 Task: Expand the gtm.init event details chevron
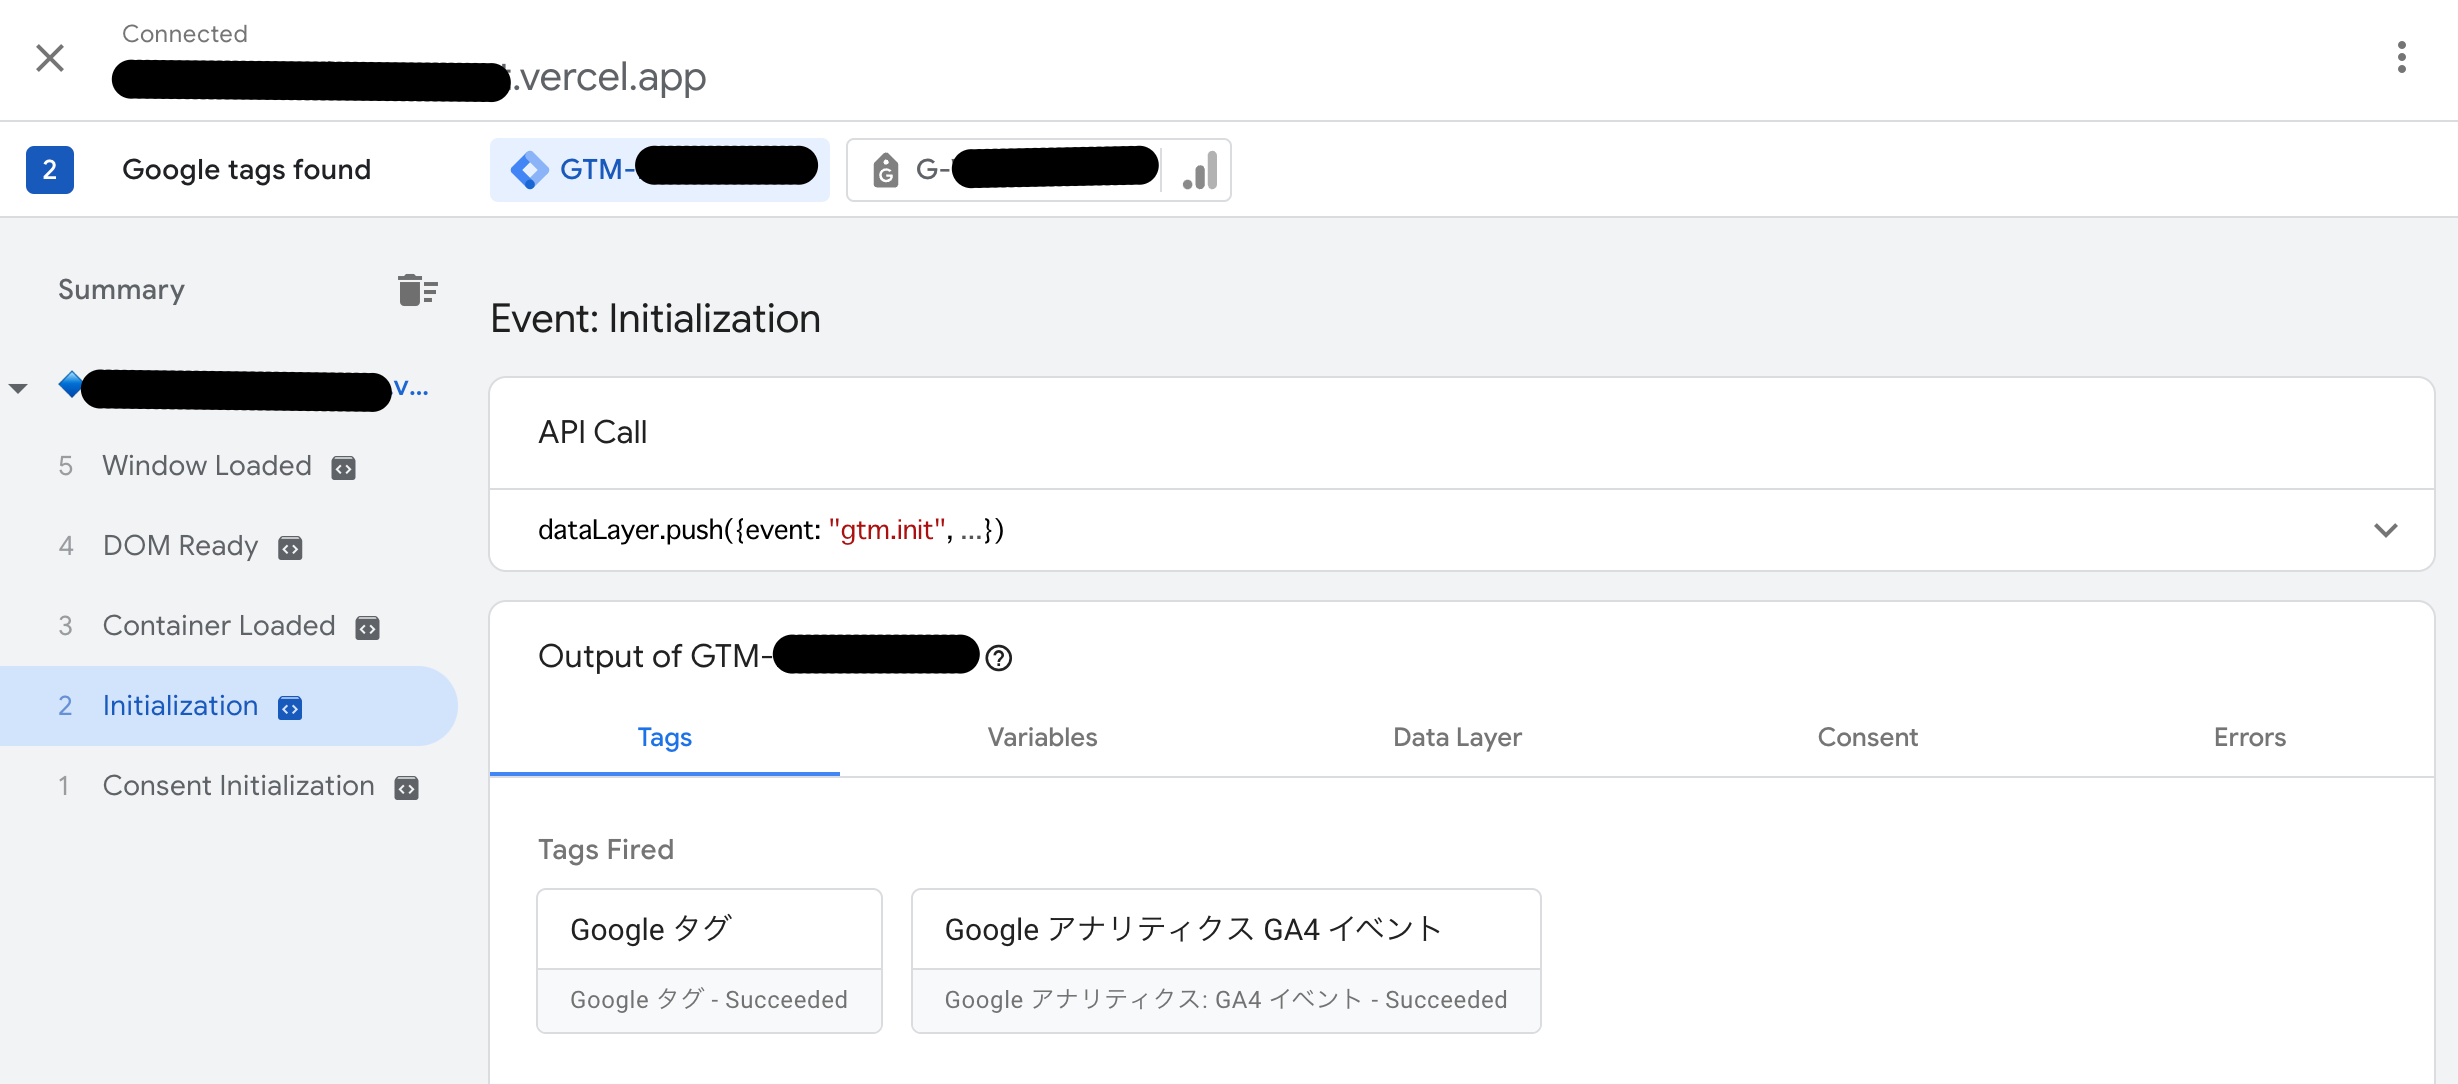[x=2384, y=530]
